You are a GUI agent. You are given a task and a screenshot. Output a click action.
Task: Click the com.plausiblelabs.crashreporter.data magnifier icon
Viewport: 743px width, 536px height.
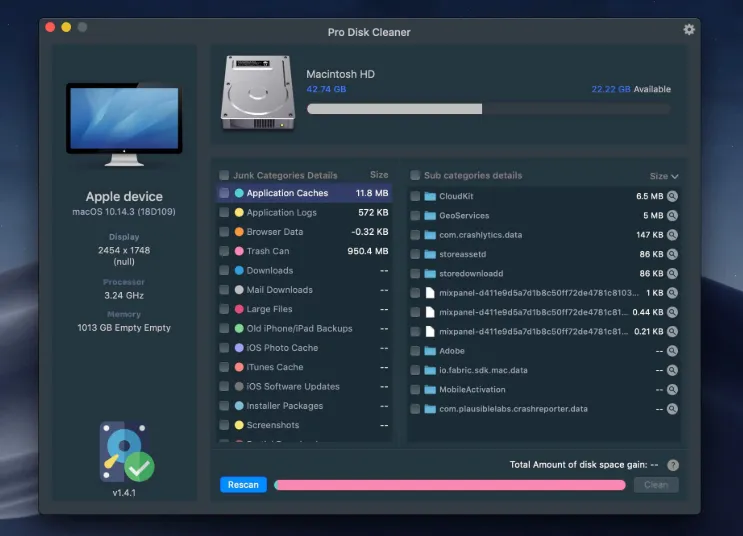coord(672,409)
